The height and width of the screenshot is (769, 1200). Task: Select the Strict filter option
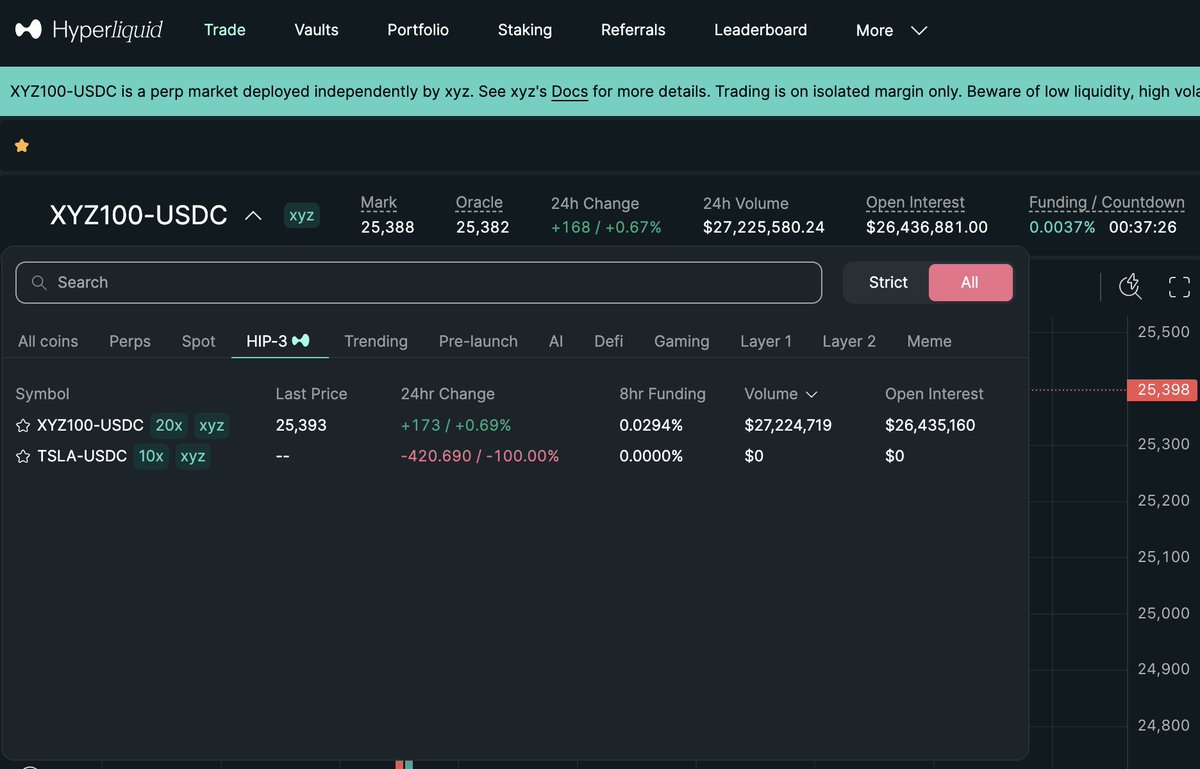pos(888,283)
